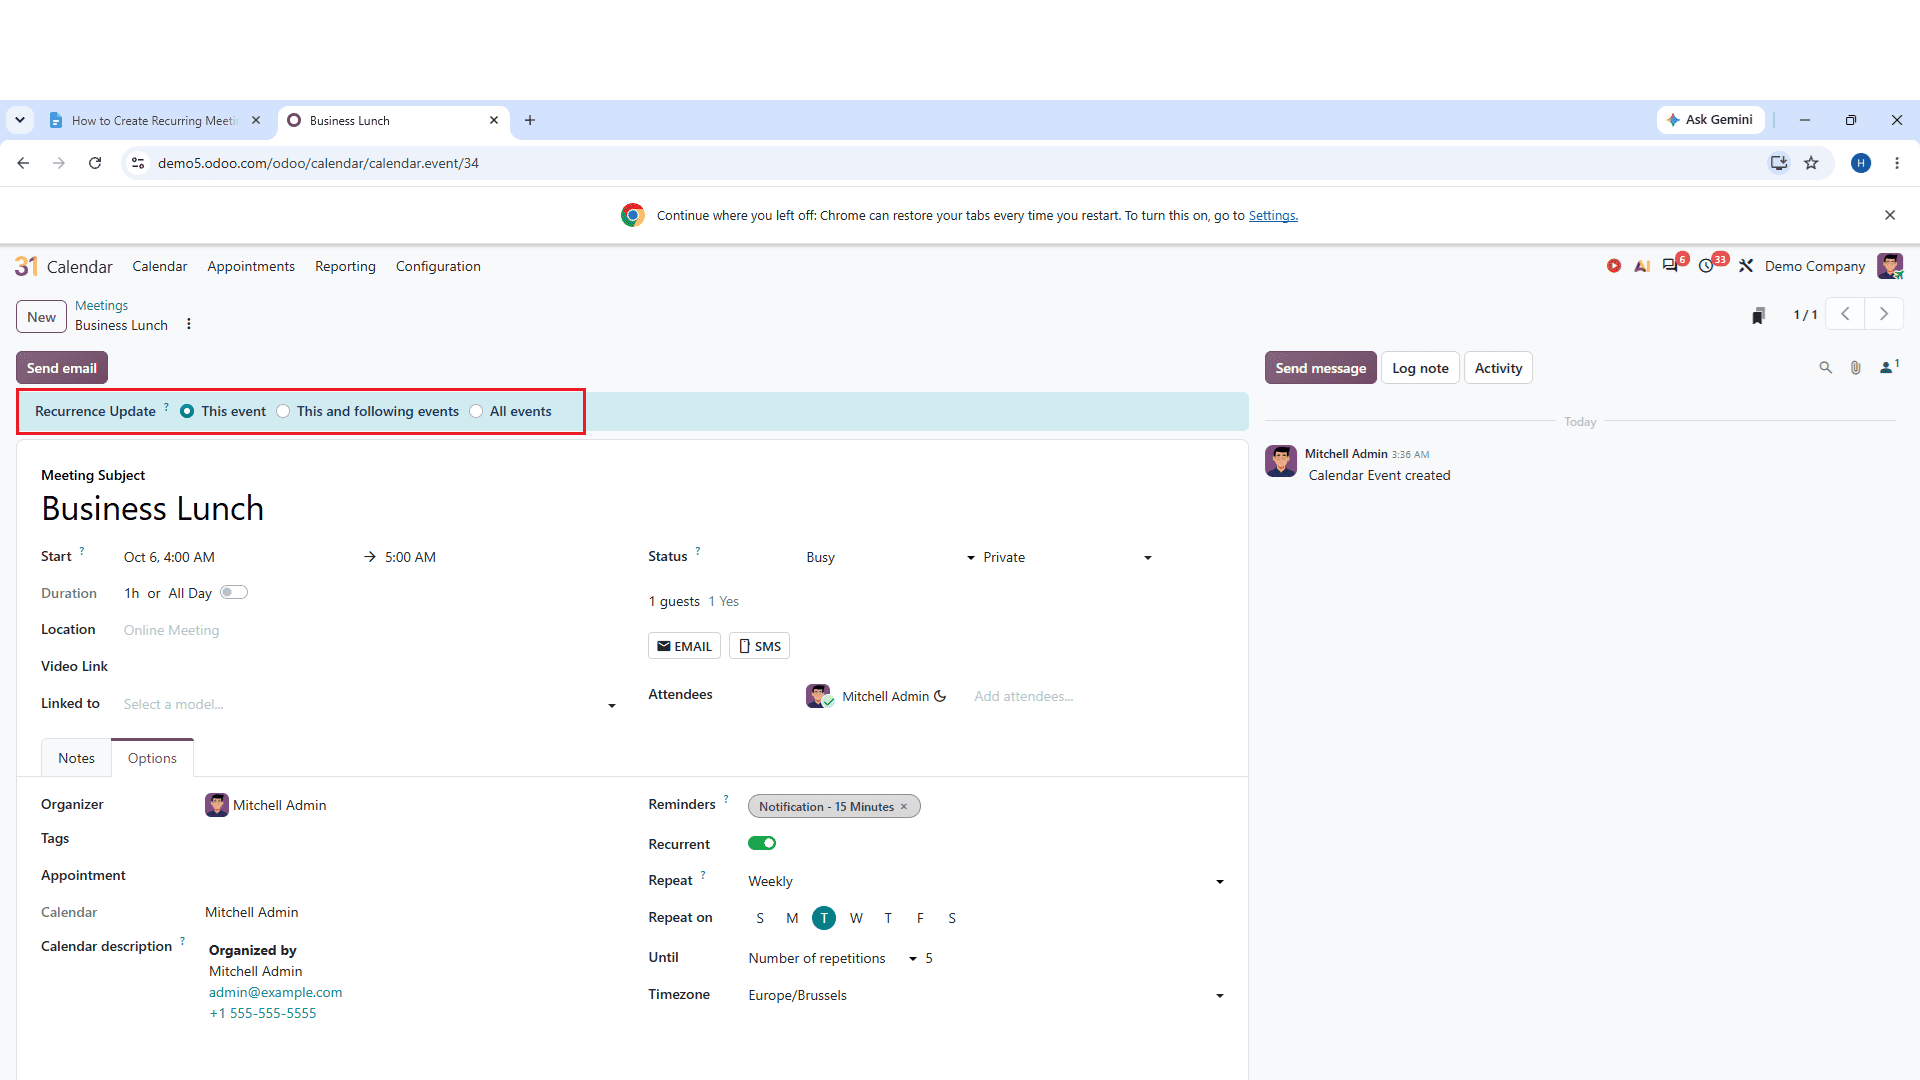1920x1080 pixels.
Task: Click the Chrome bookmark star icon
Action: [1811, 163]
